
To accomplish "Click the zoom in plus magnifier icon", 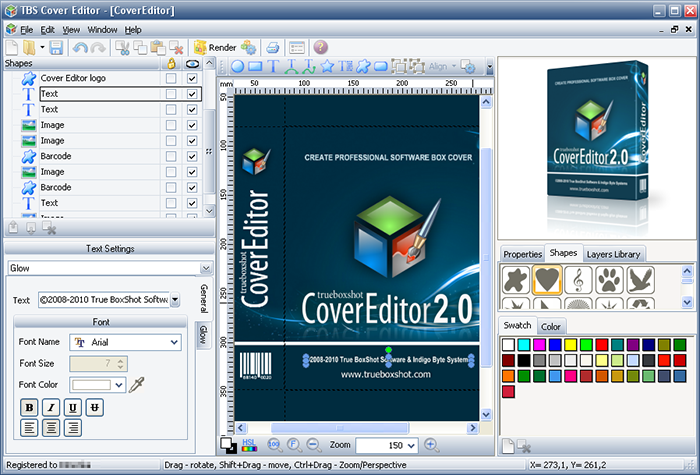I will click(431, 445).
